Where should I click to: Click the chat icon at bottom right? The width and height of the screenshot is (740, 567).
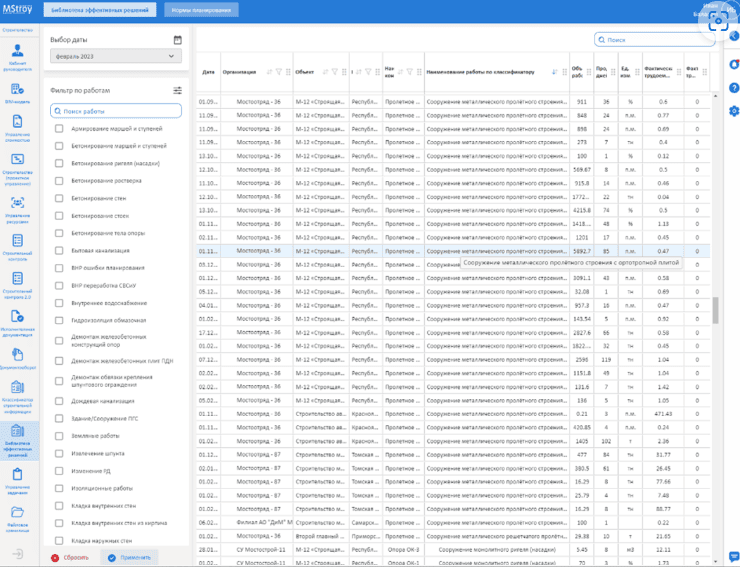coord(734,556)
